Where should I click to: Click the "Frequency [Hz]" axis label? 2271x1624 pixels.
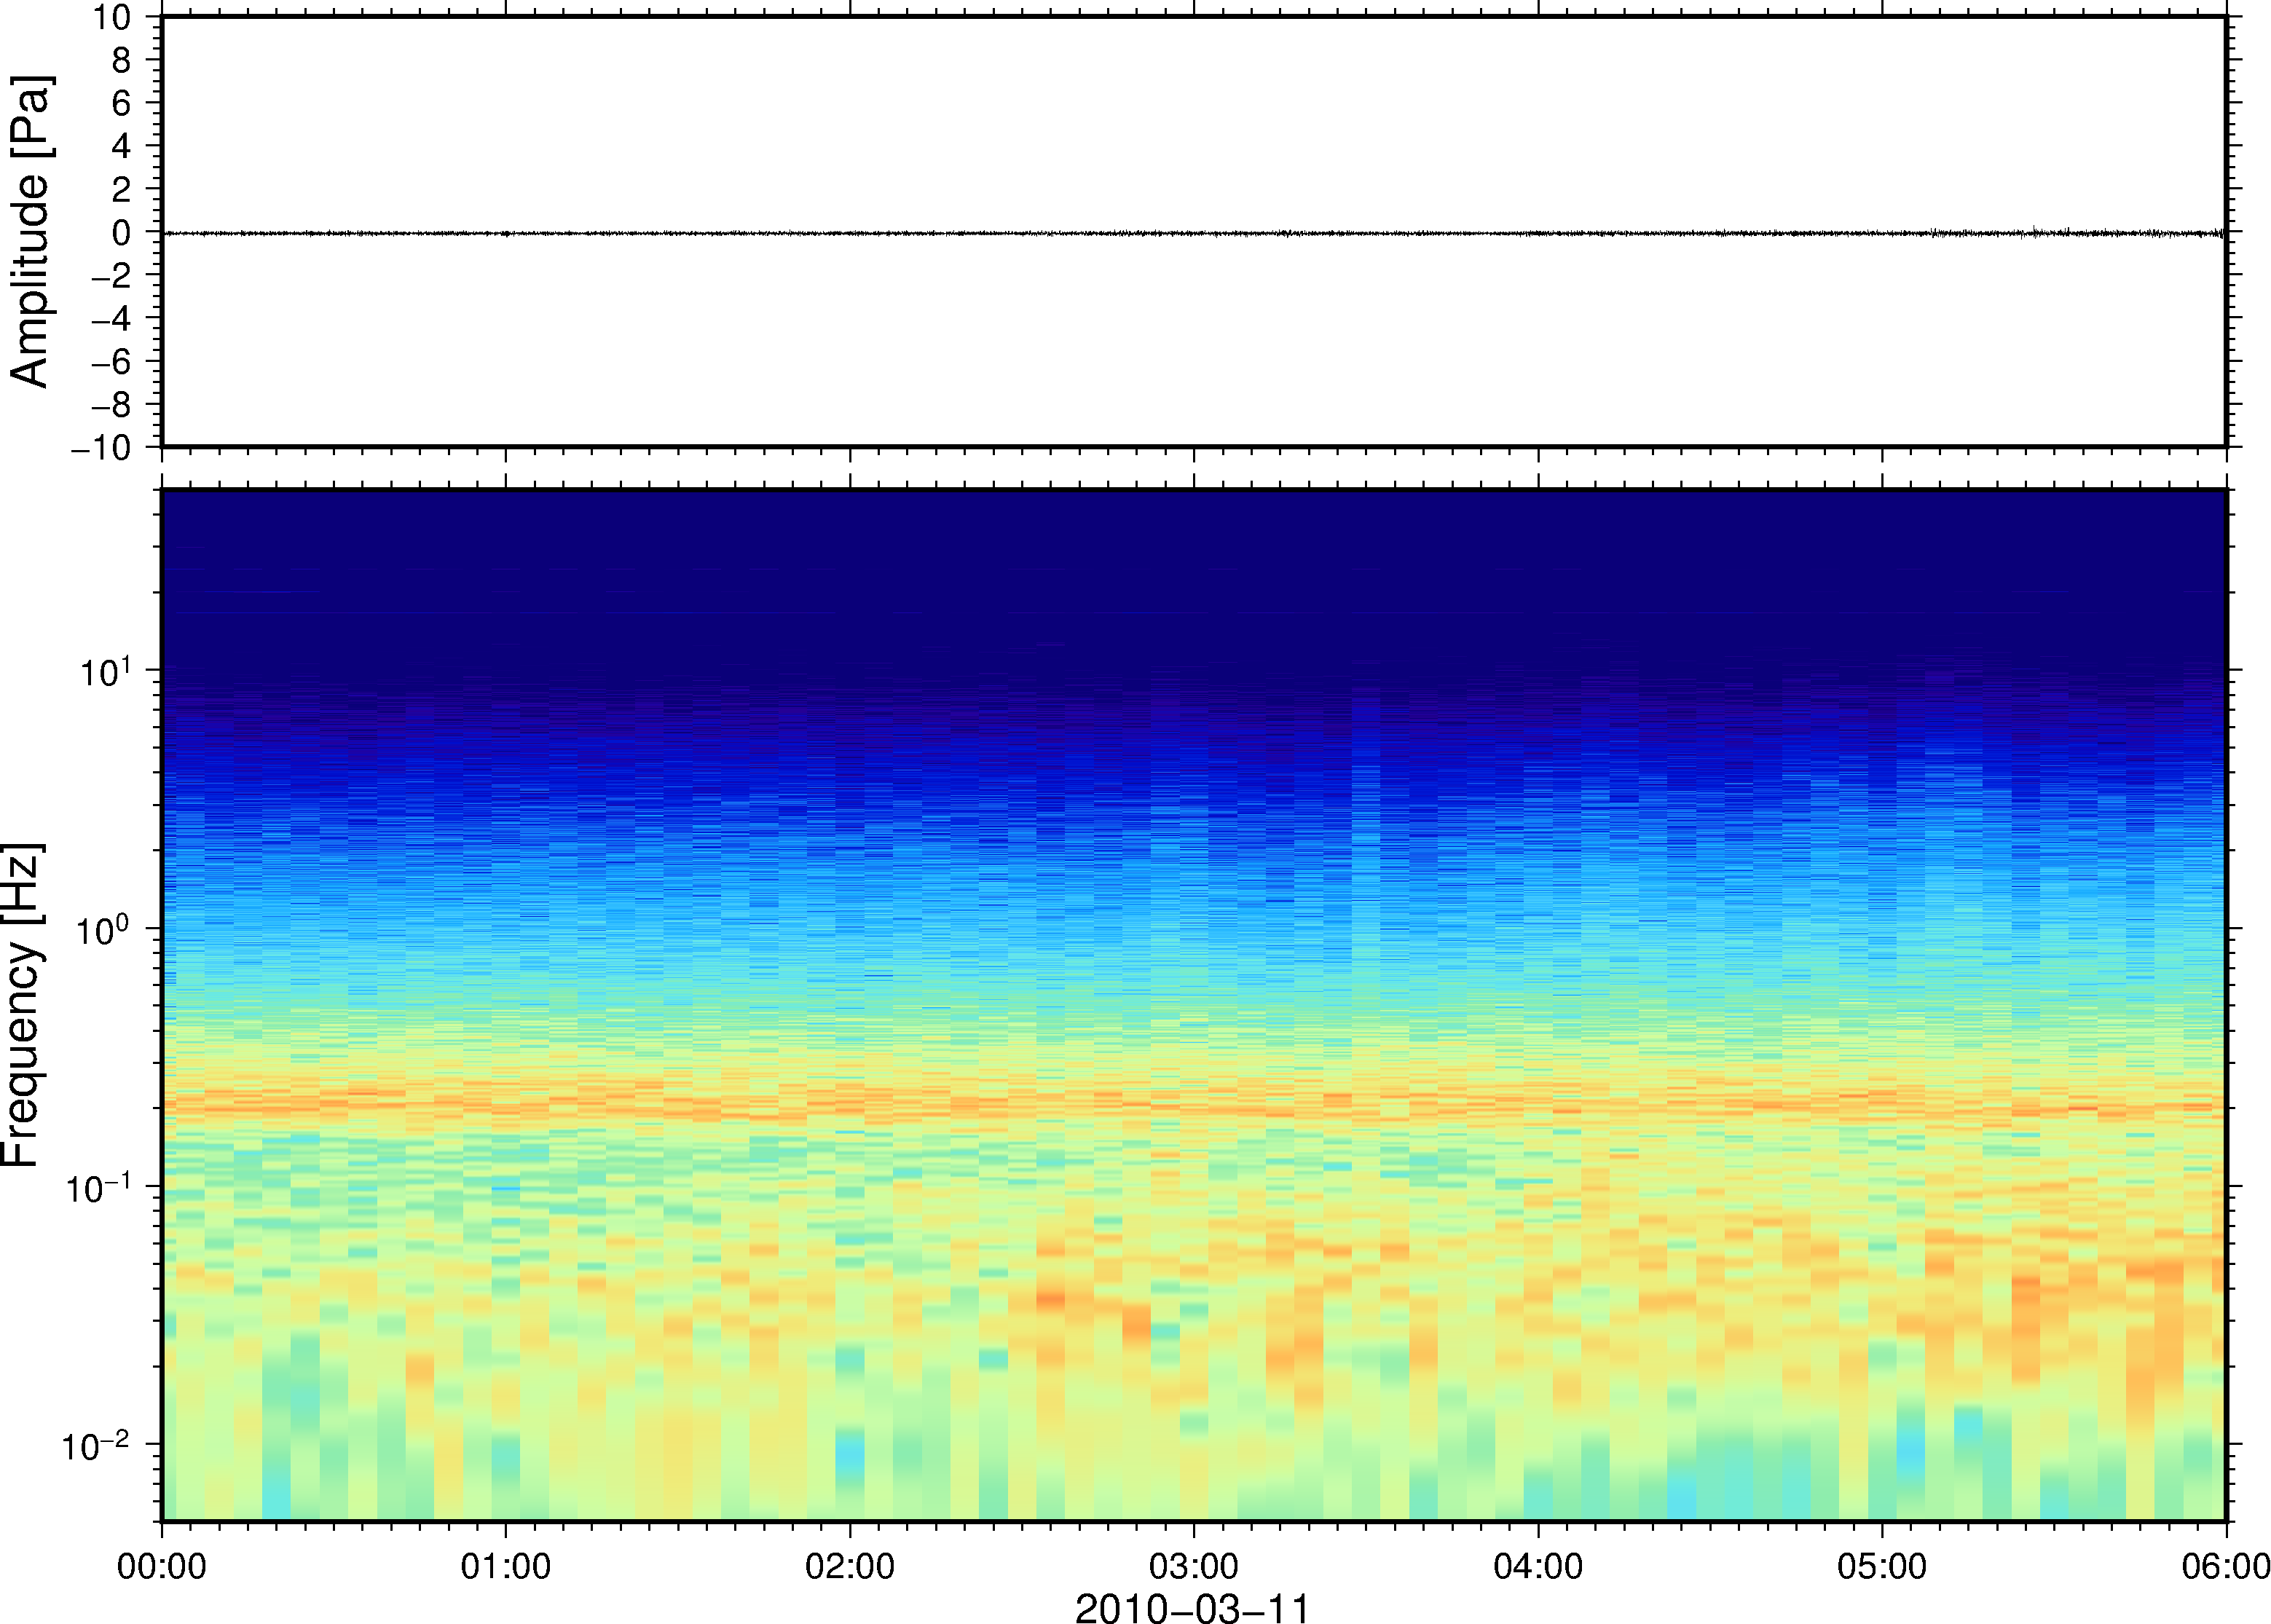22,1005
